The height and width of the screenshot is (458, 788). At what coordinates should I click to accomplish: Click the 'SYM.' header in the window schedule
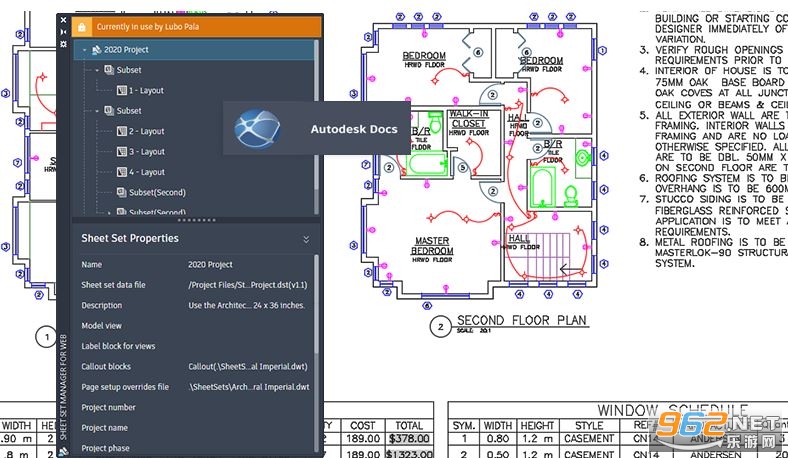[463, 426]
